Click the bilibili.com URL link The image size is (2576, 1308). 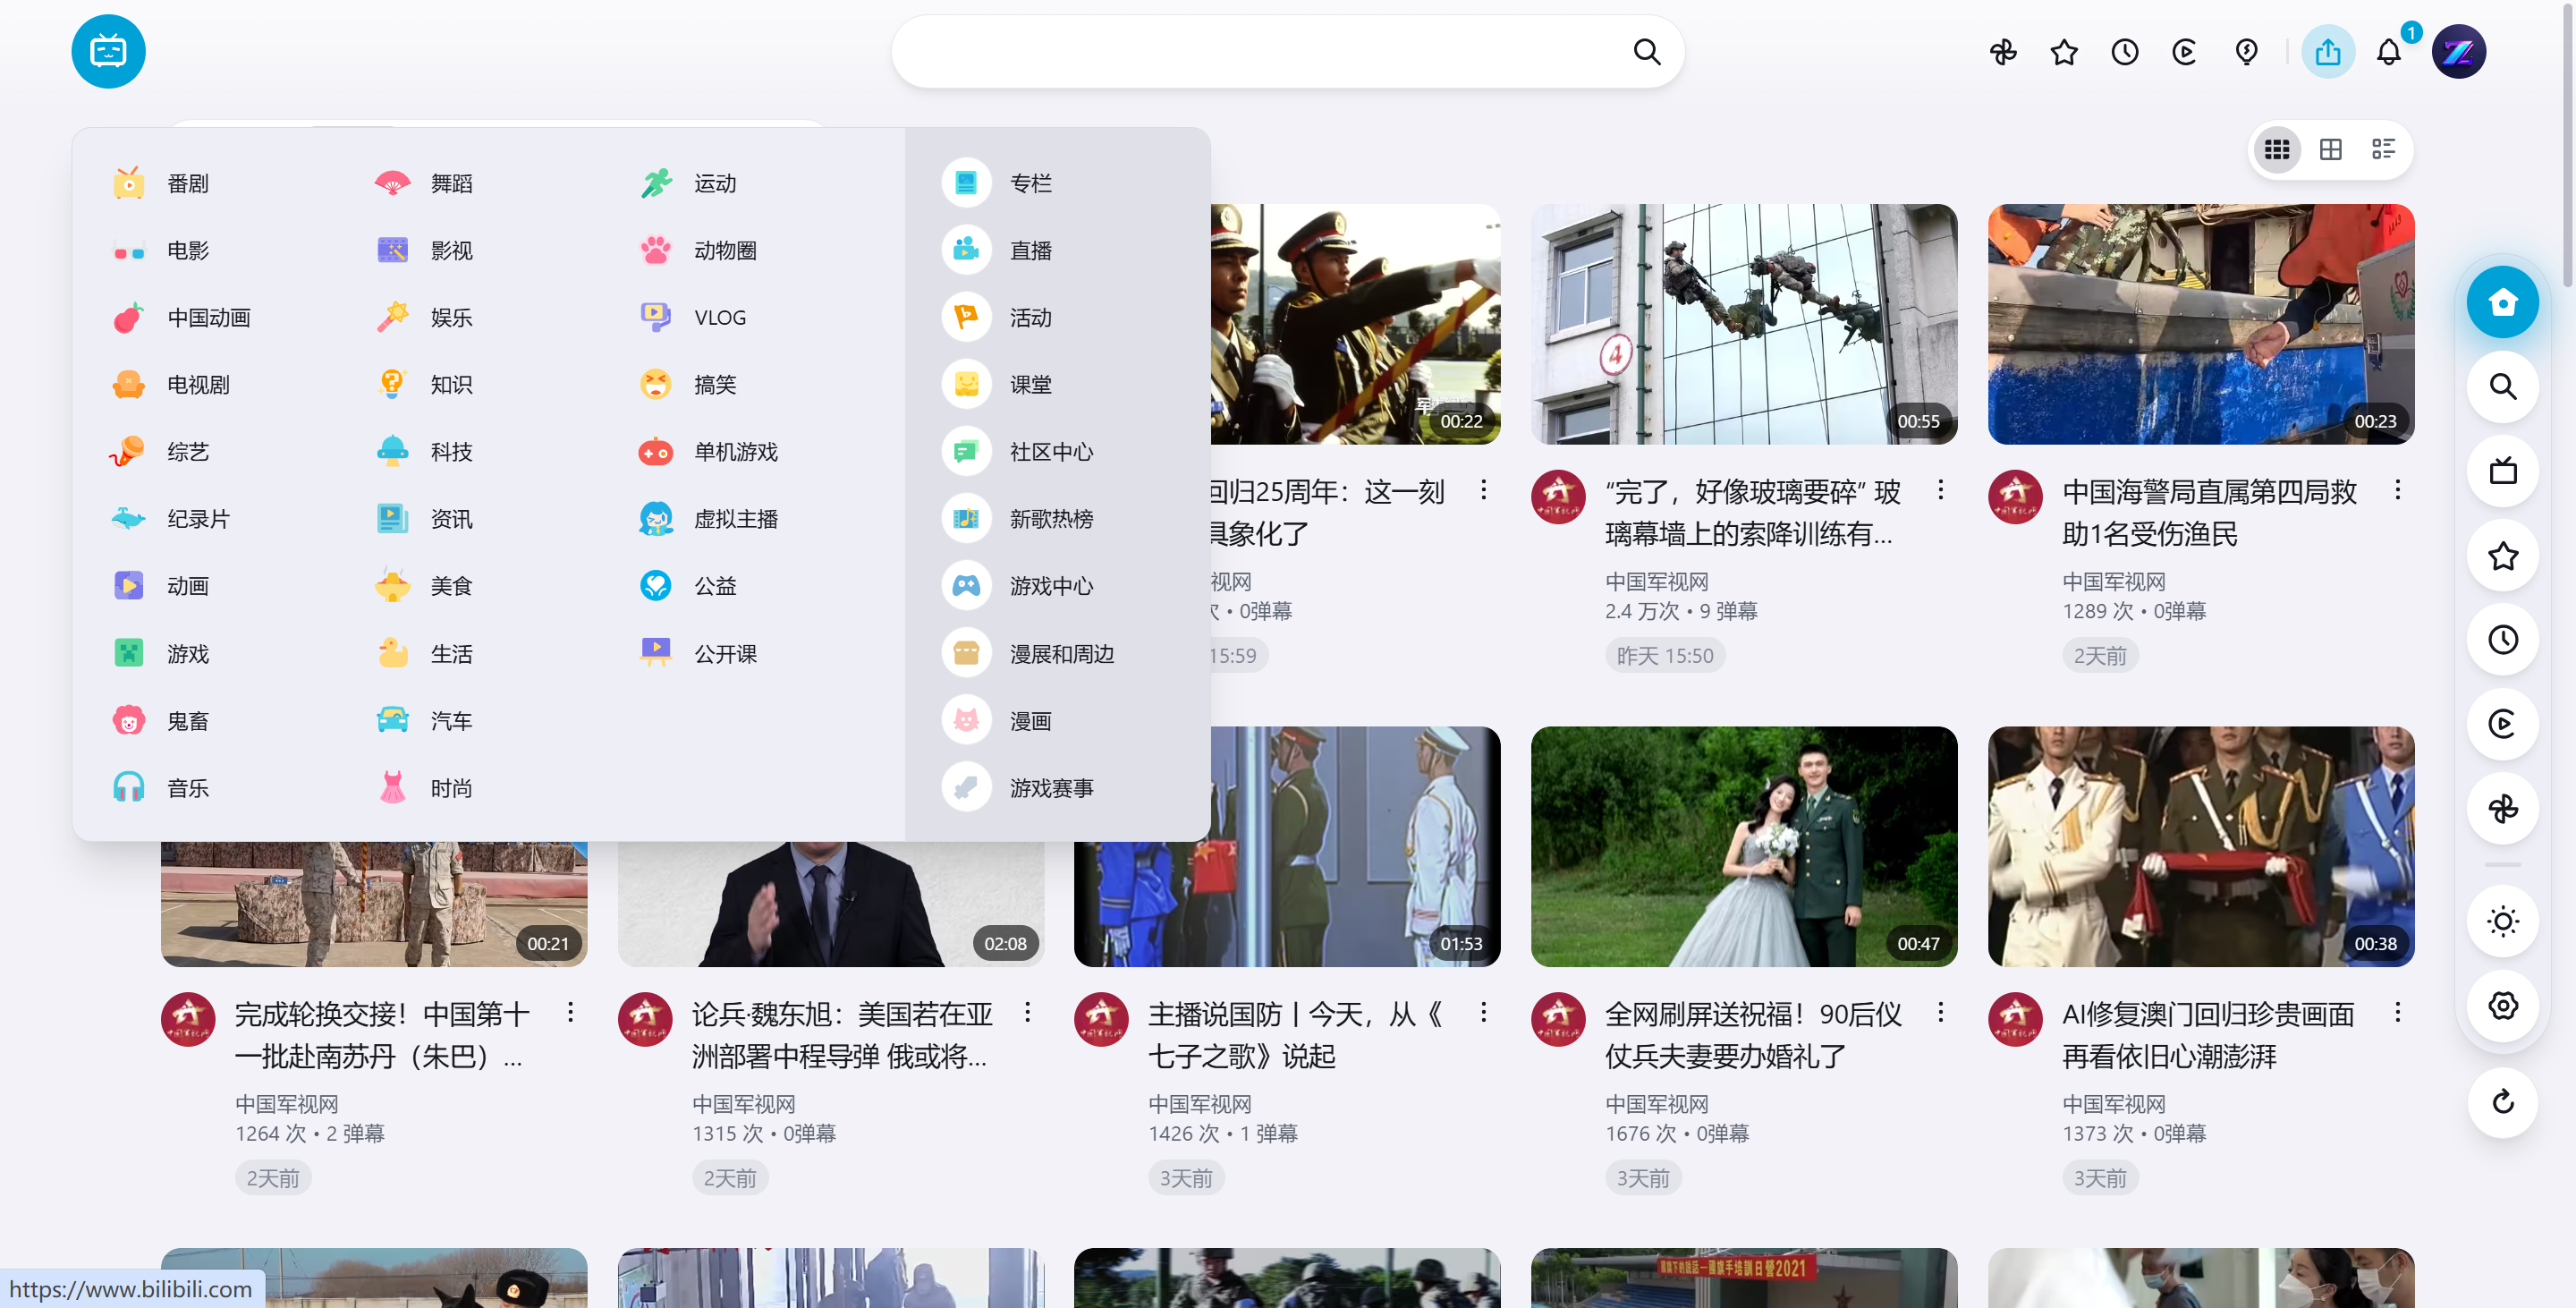(132, 1289)
